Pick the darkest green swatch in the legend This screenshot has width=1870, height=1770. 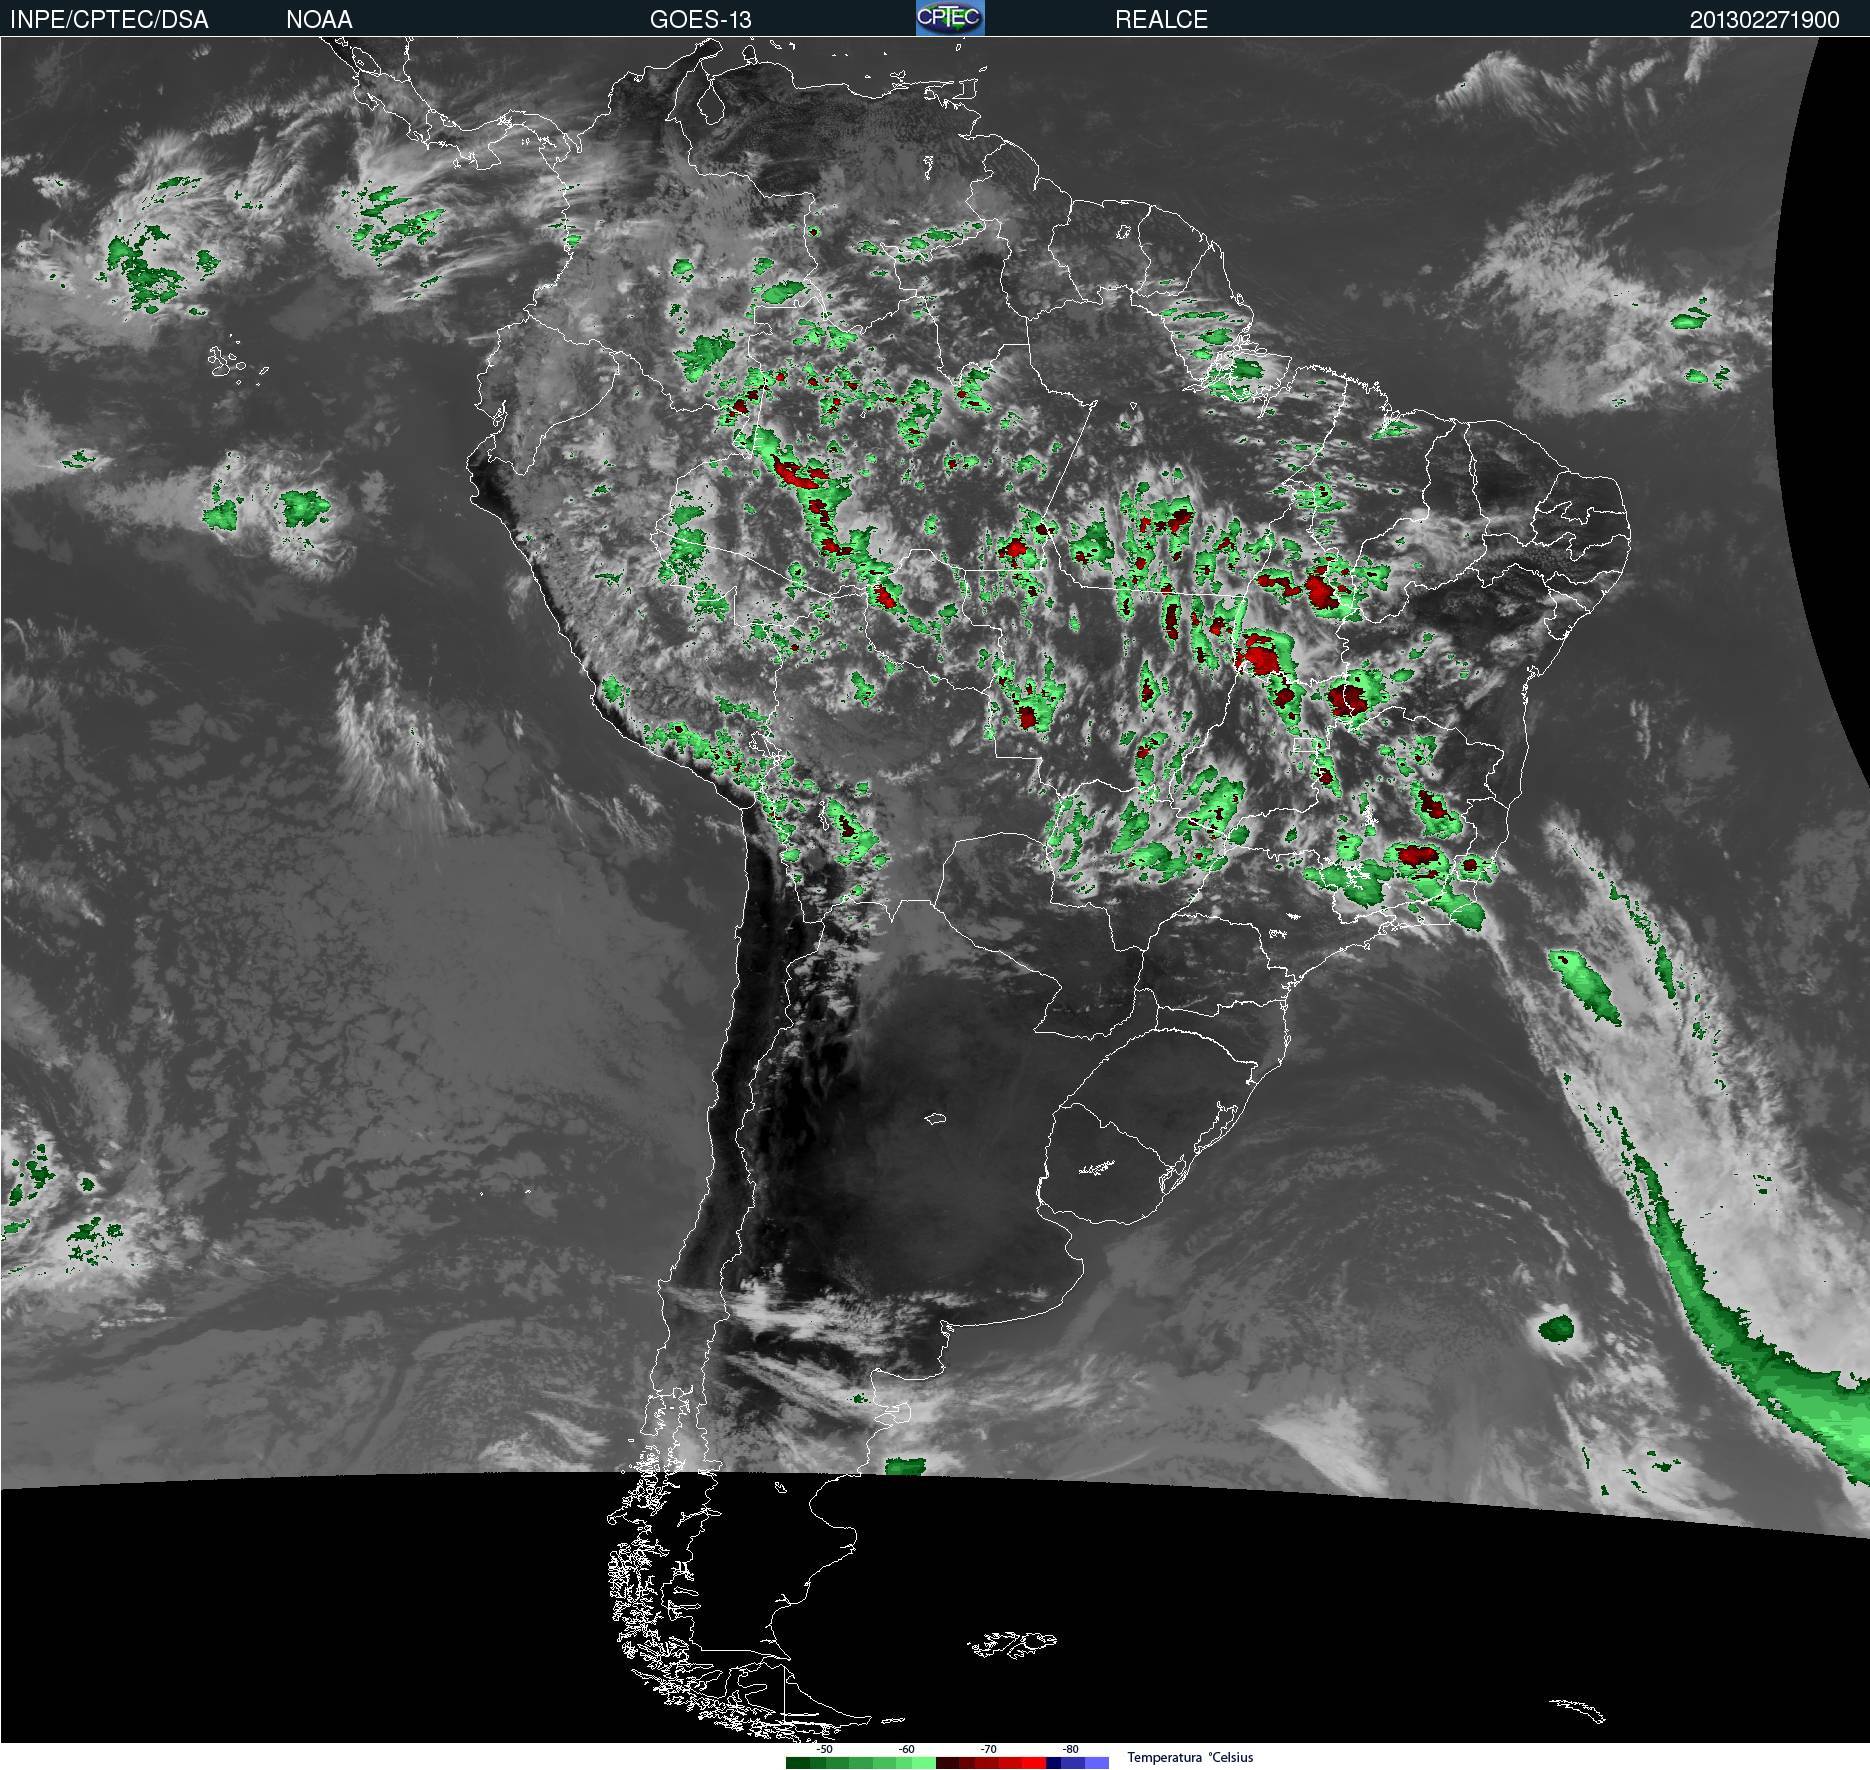pyautogui.click(x=798, y=1763)
